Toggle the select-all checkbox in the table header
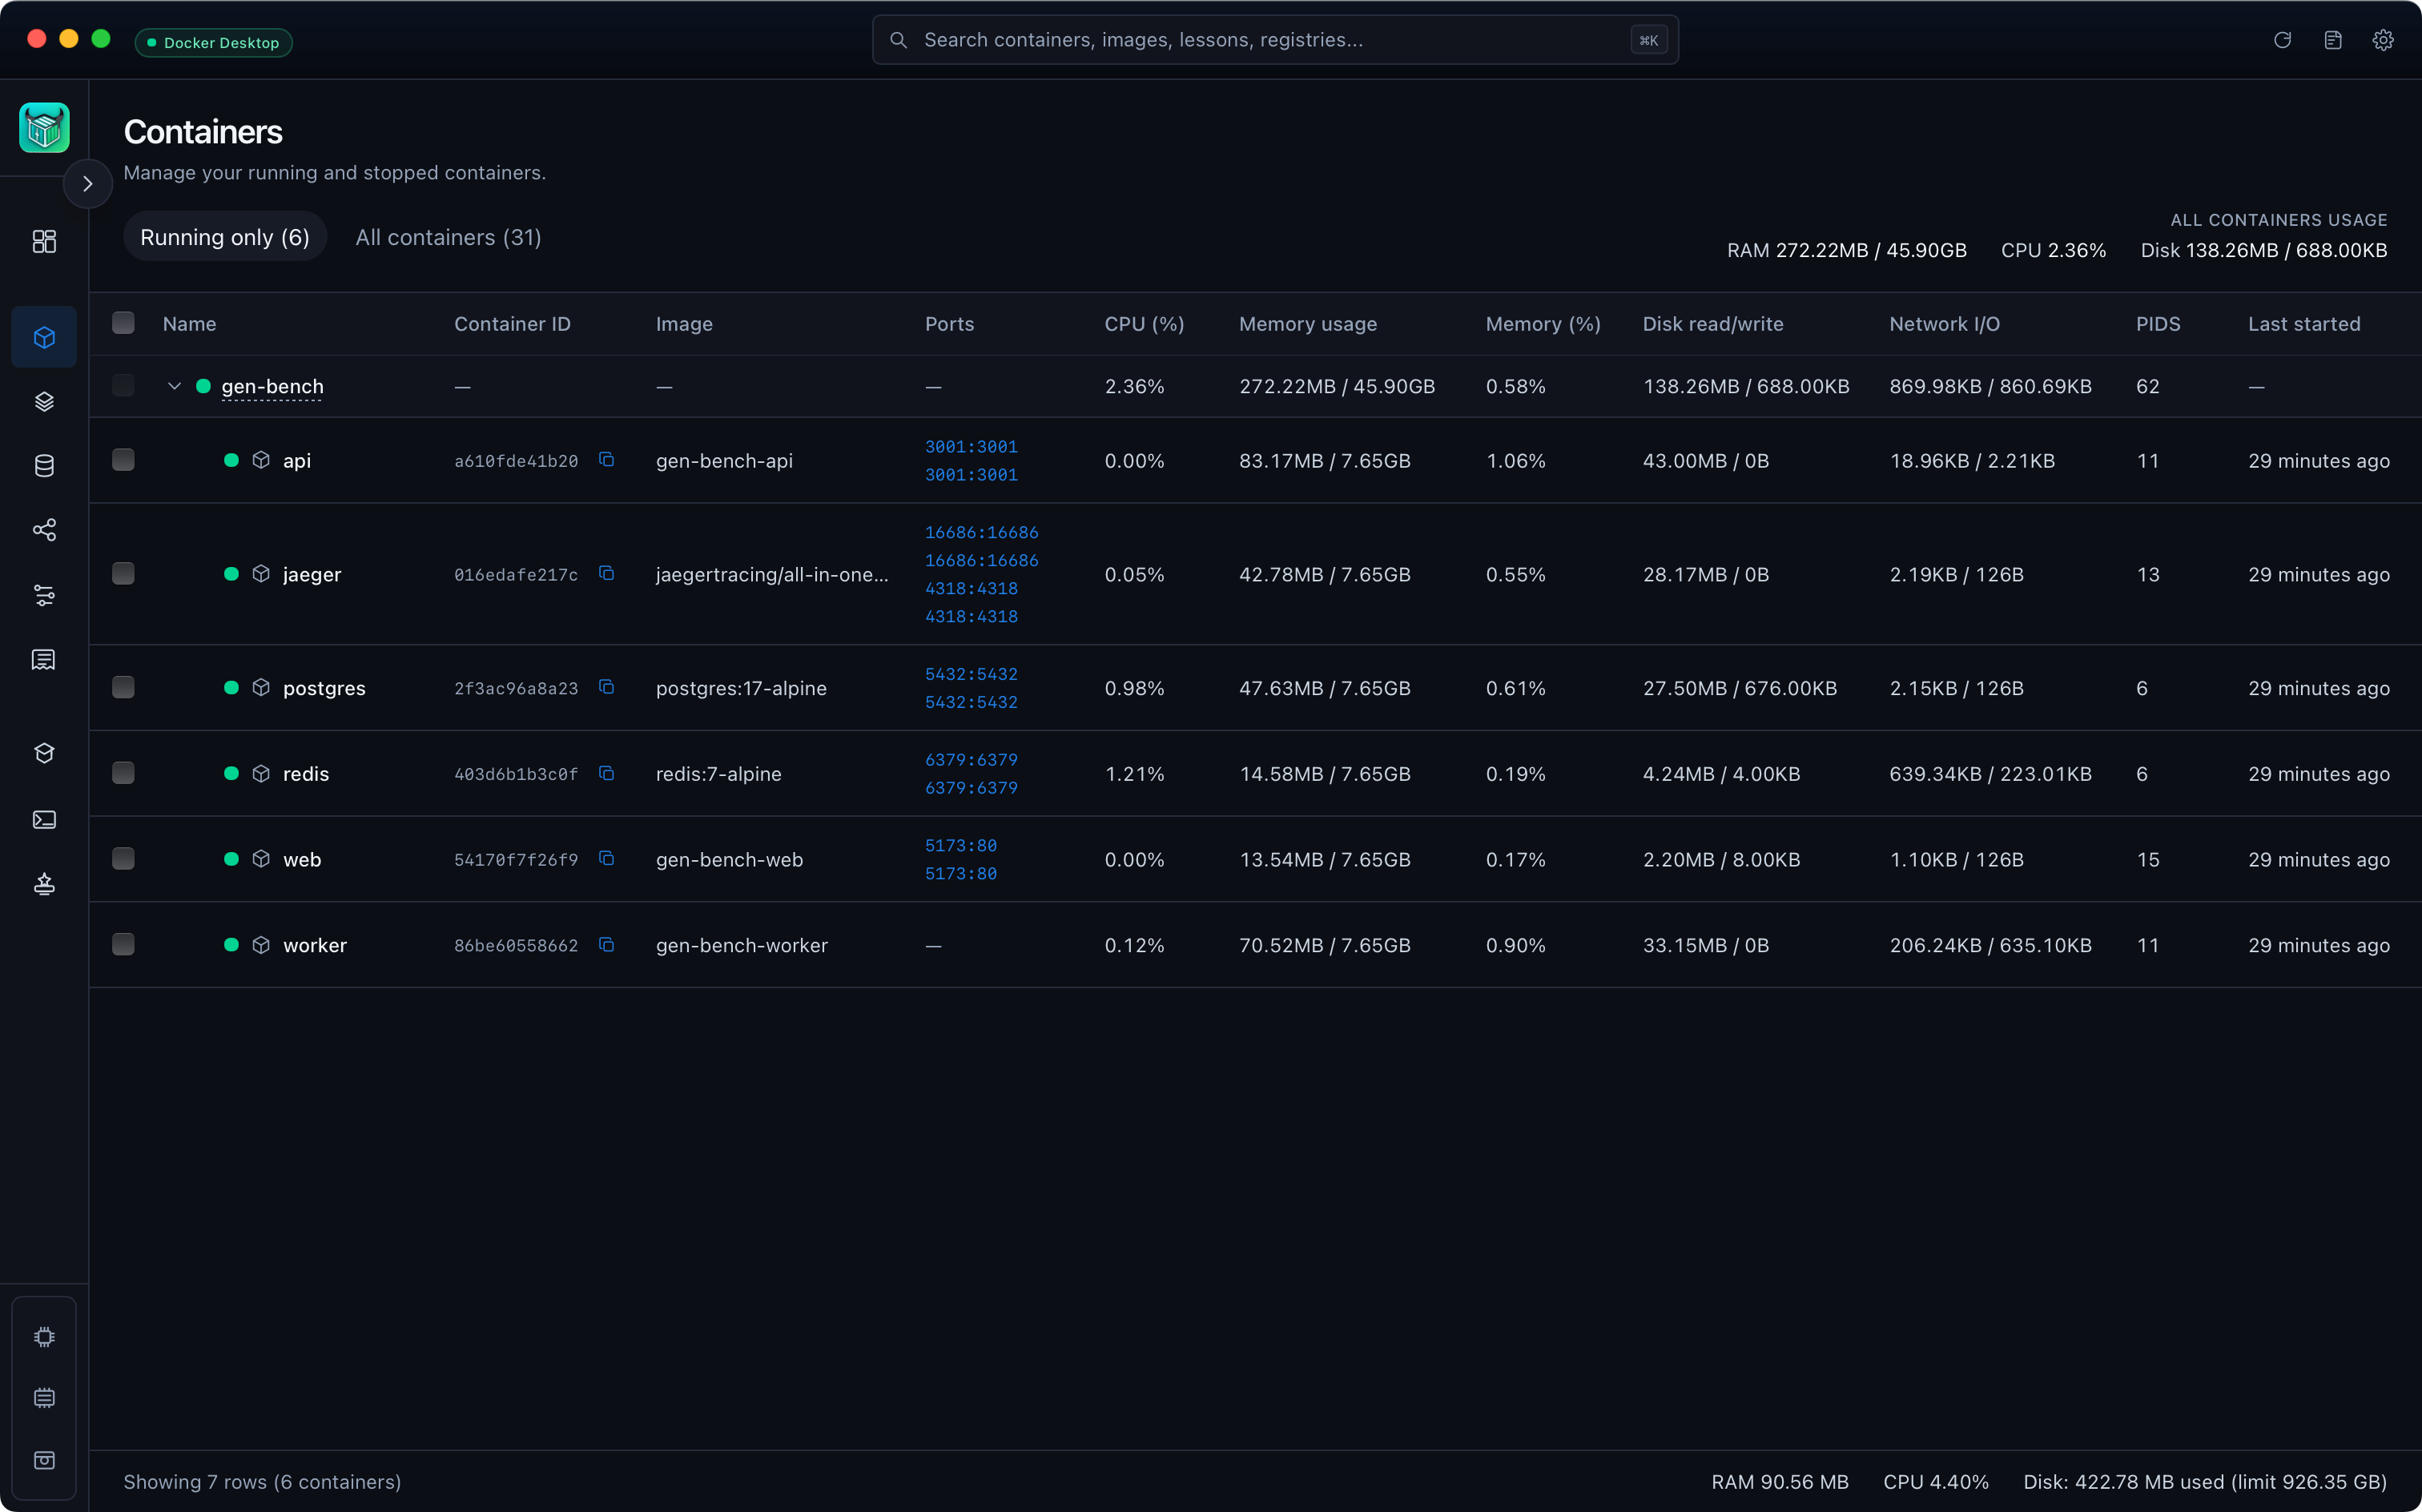This screenshot has width=2422, height=1512. click(x=123, y=322)
